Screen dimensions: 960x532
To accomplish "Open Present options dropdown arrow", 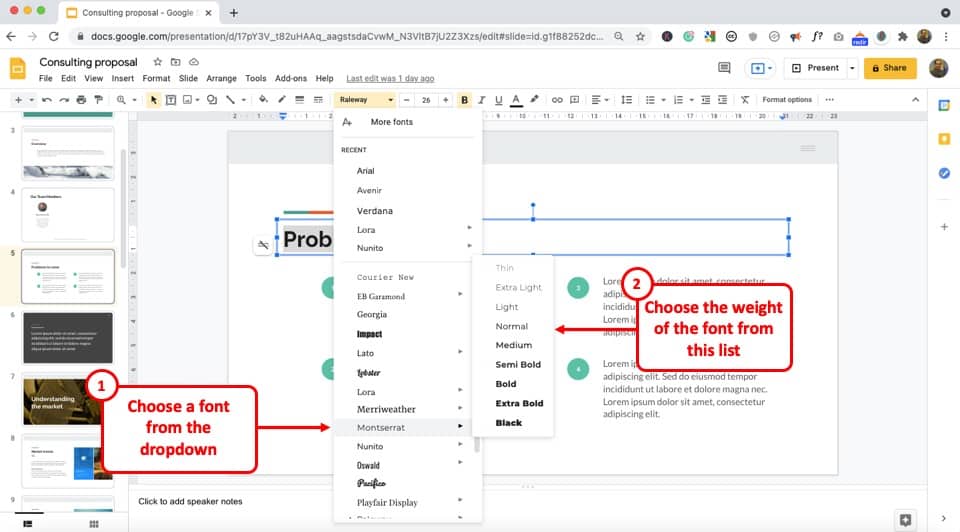I will coord(852,68).
